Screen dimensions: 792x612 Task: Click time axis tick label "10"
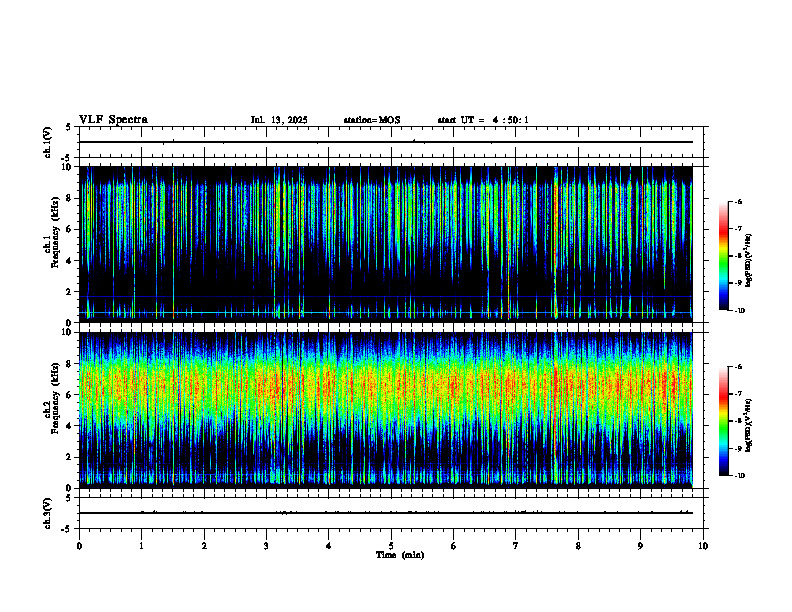703,546
